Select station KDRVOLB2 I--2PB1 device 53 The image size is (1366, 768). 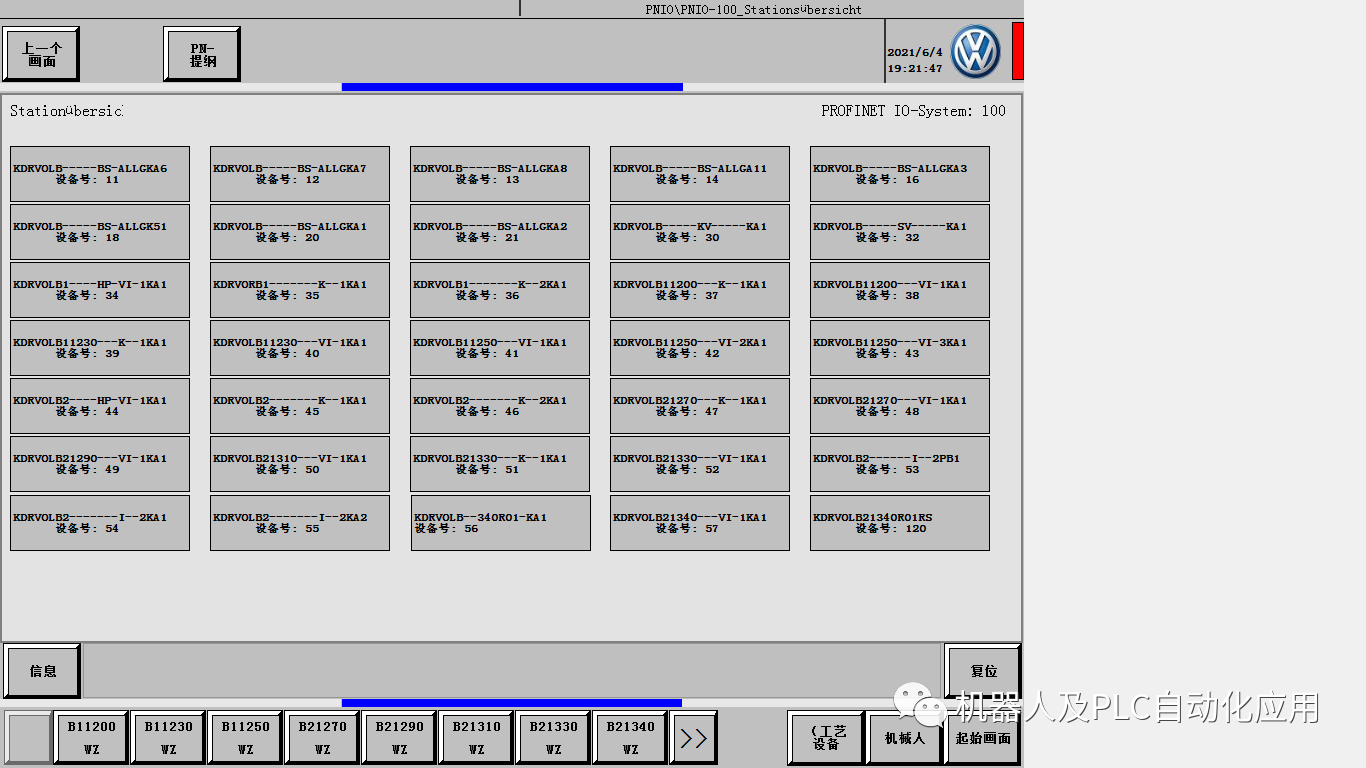point(900,464)
